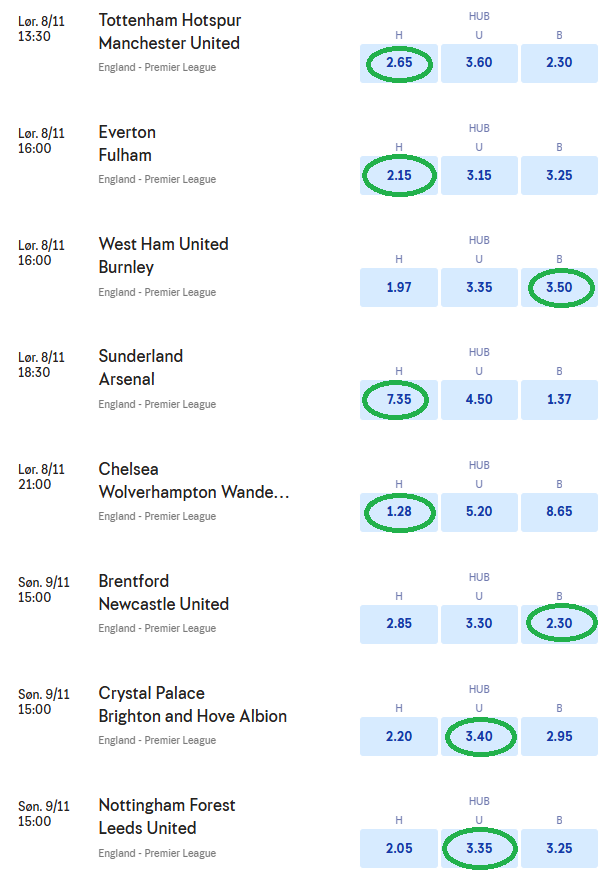Bet on Burnley away win at 3.50
Screen dimensions: 605x891
tap(559, 288)
